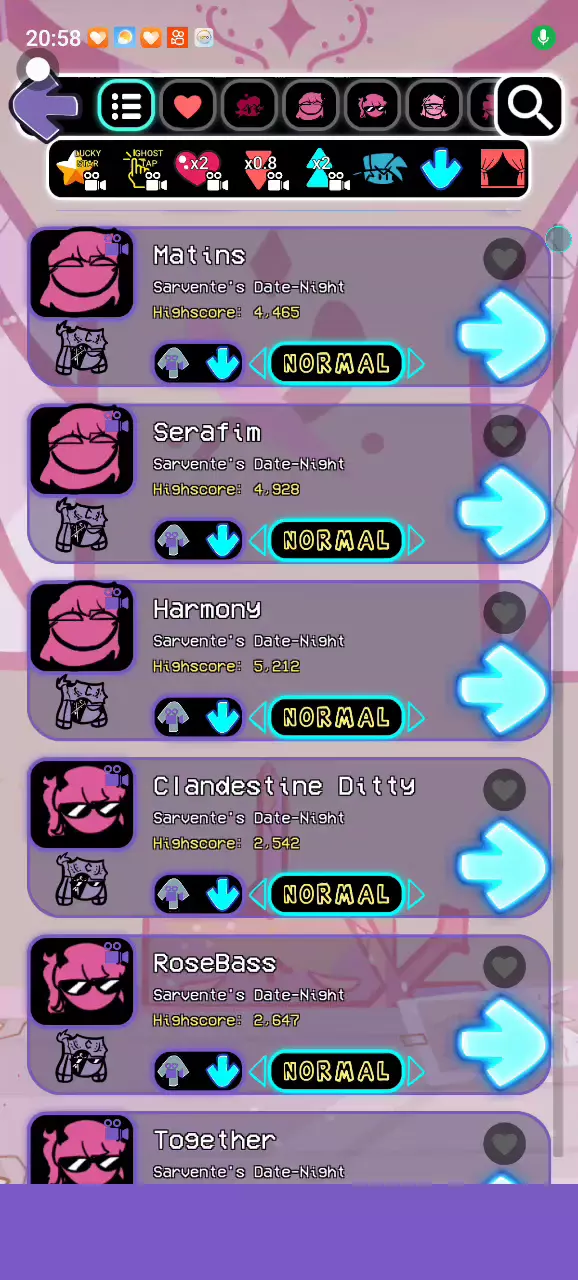The image size is (578, 1280).
Task: Toggle the Lucky Star modifier
Action: click(81, 170)
